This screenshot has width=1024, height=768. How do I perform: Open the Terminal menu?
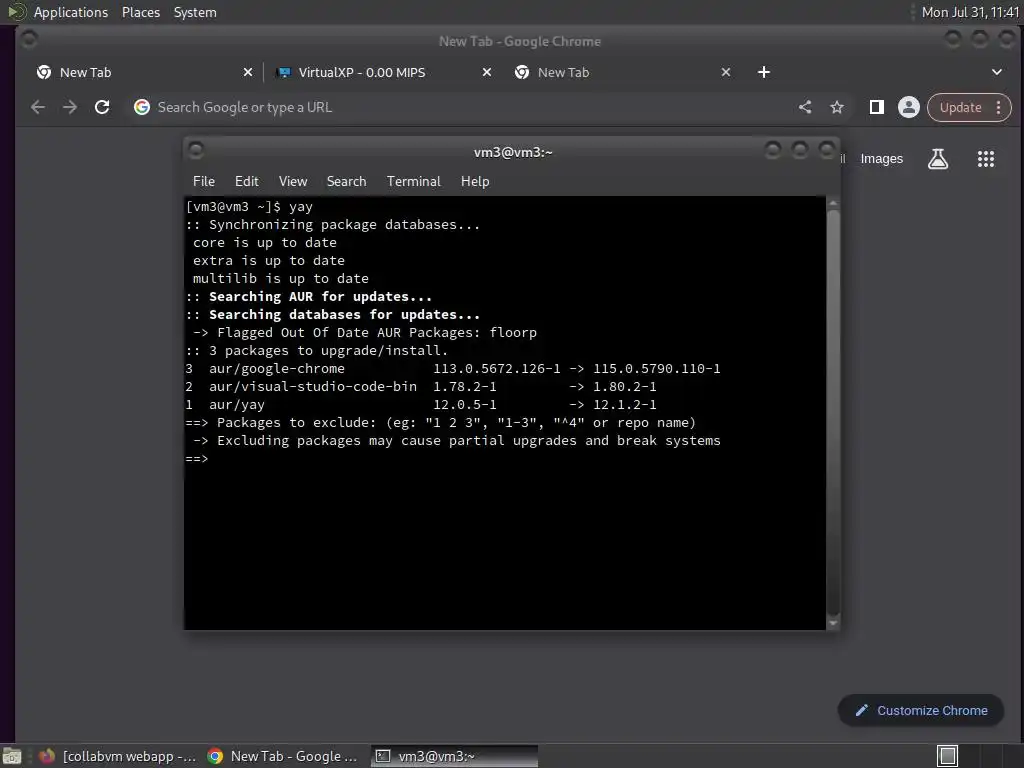click(413, 182)
